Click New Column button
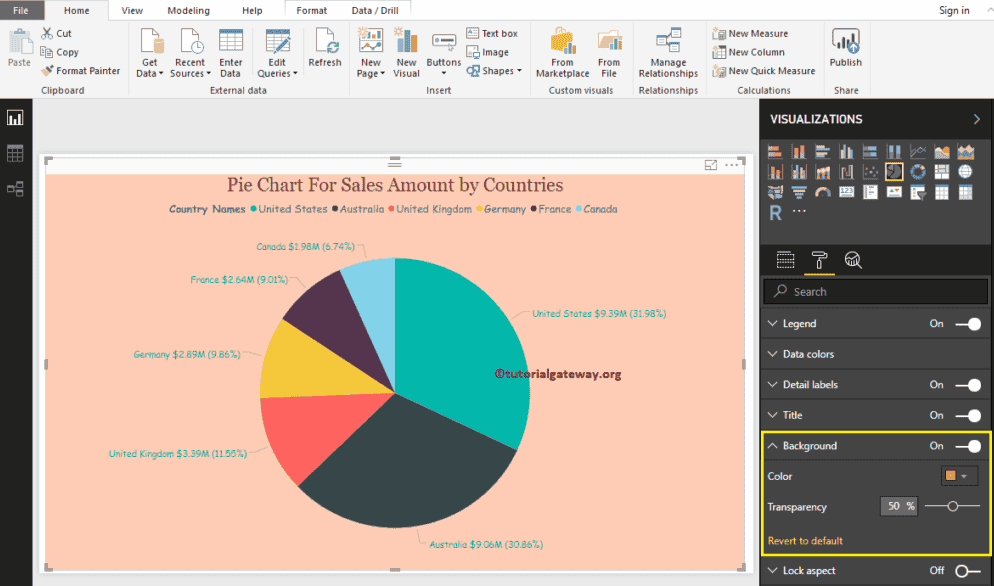Screen dimensions: 994x586 [748, 52]
